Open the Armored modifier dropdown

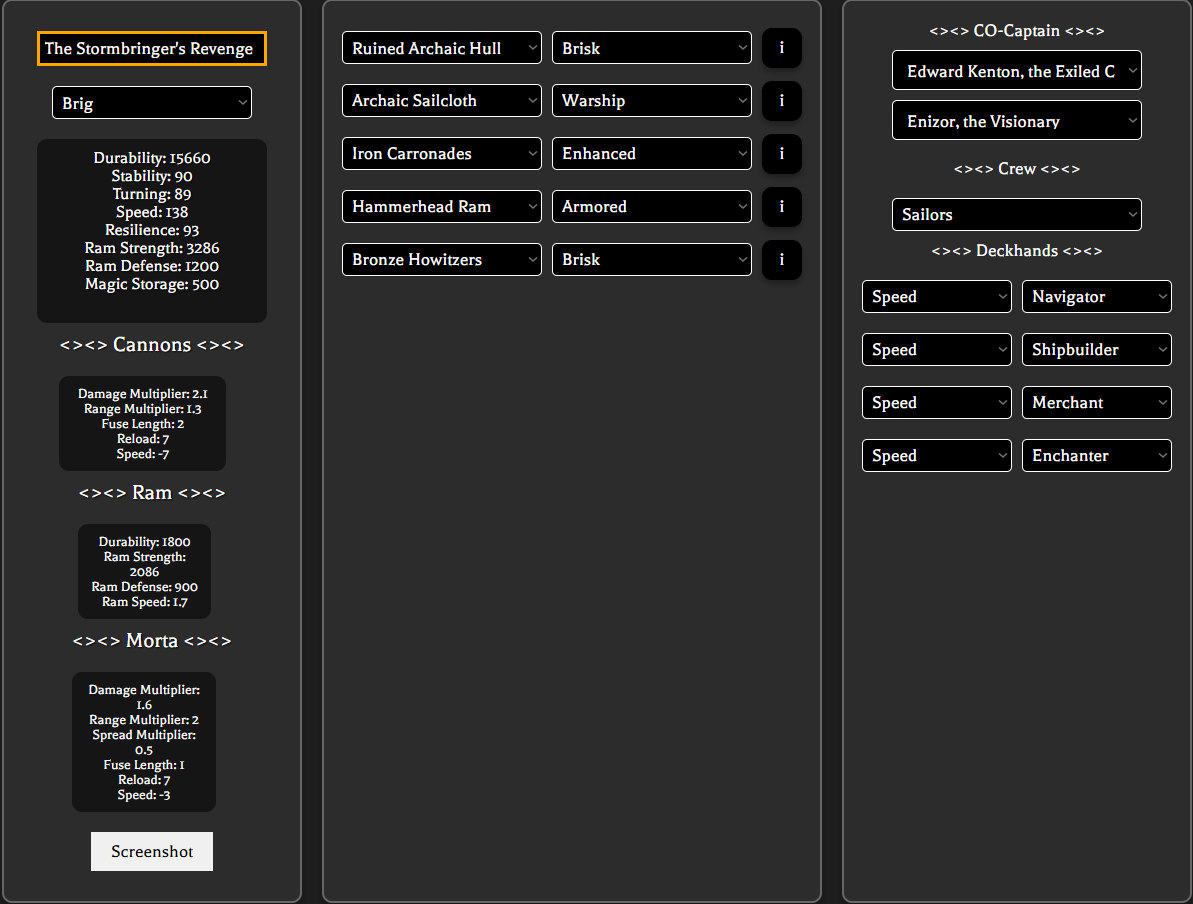tap(652, 206)
